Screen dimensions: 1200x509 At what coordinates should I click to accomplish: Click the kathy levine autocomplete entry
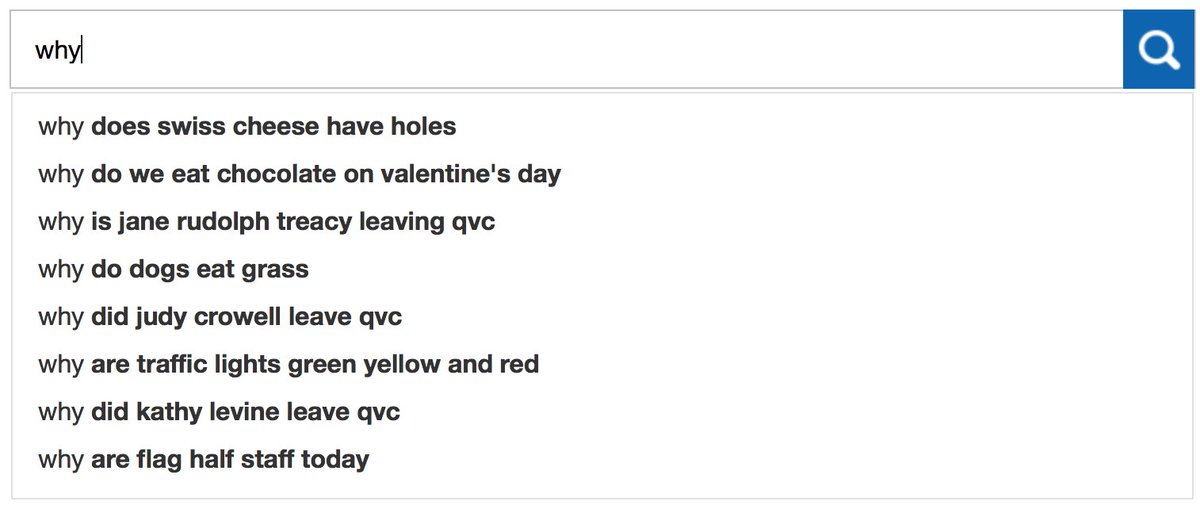219,412
